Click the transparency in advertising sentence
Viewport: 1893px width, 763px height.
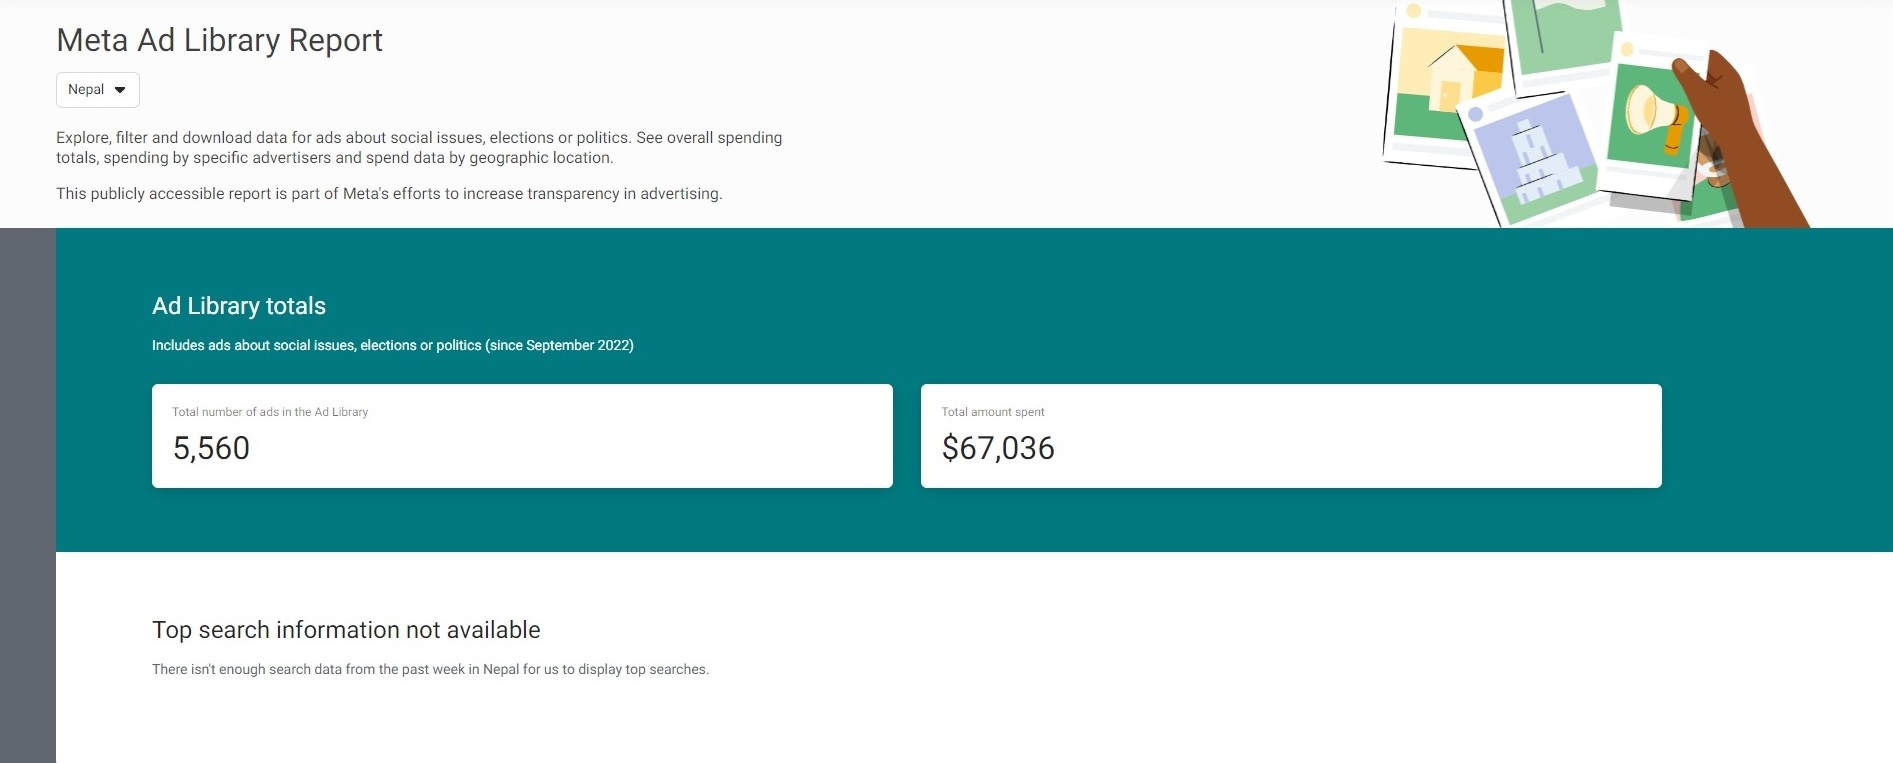coord(389,194)
